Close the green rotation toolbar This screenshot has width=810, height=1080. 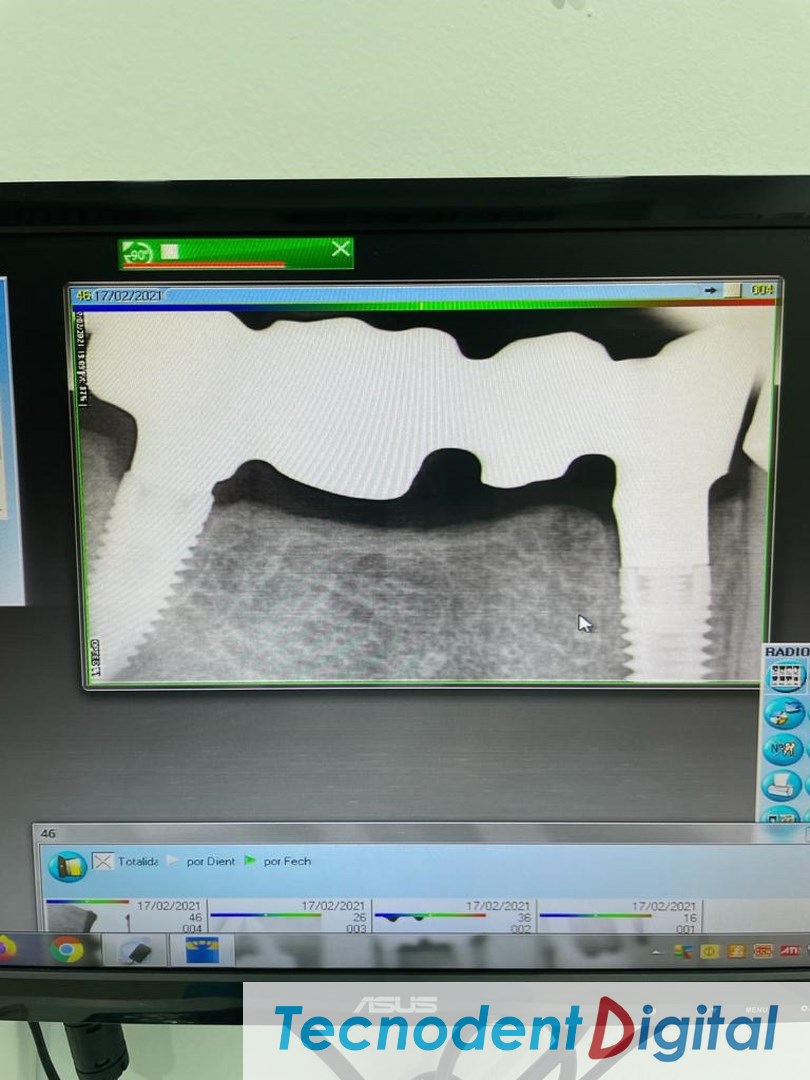(x=341, y=249)
